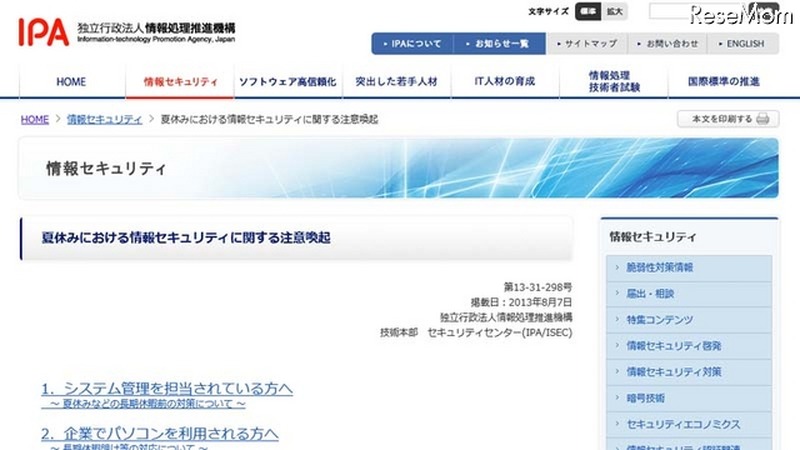Screen dimensions: 800x450
Task: Select the HOME navigation tab
Action: [x=71, y=82]
